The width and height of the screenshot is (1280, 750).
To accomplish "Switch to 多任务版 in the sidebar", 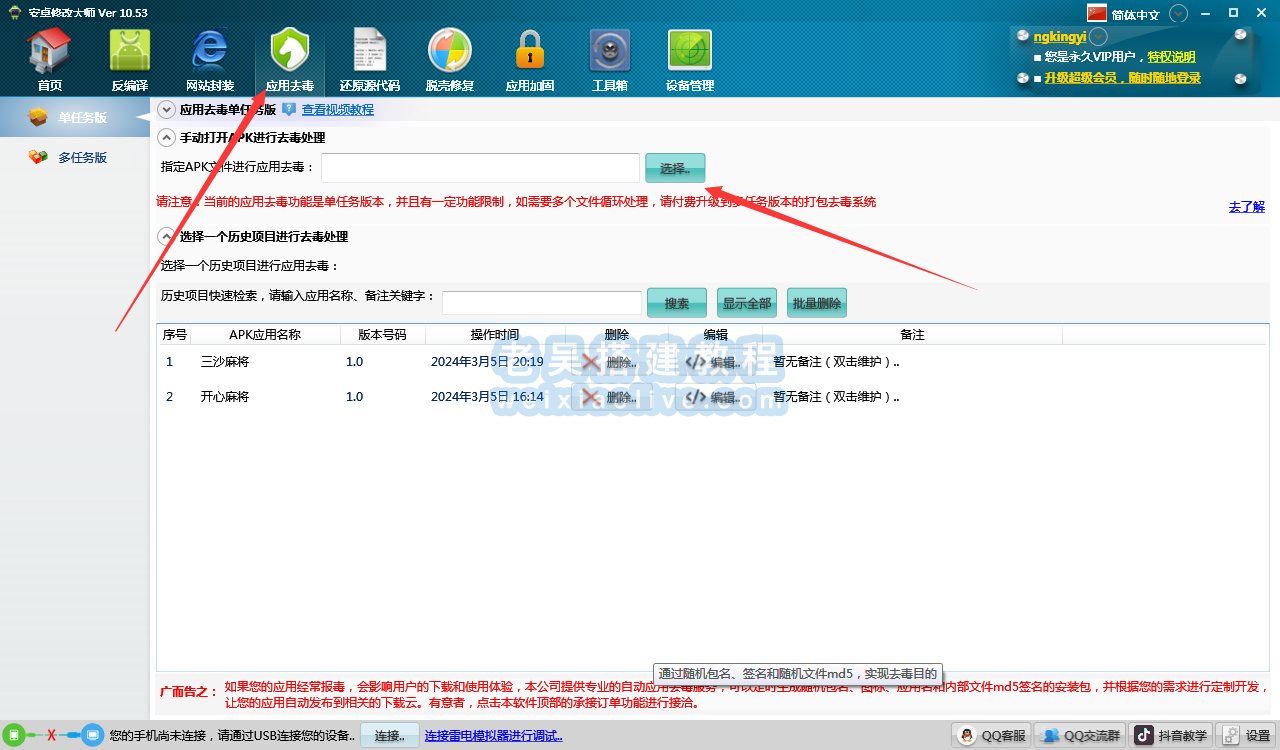I will (x=82, y=157).
